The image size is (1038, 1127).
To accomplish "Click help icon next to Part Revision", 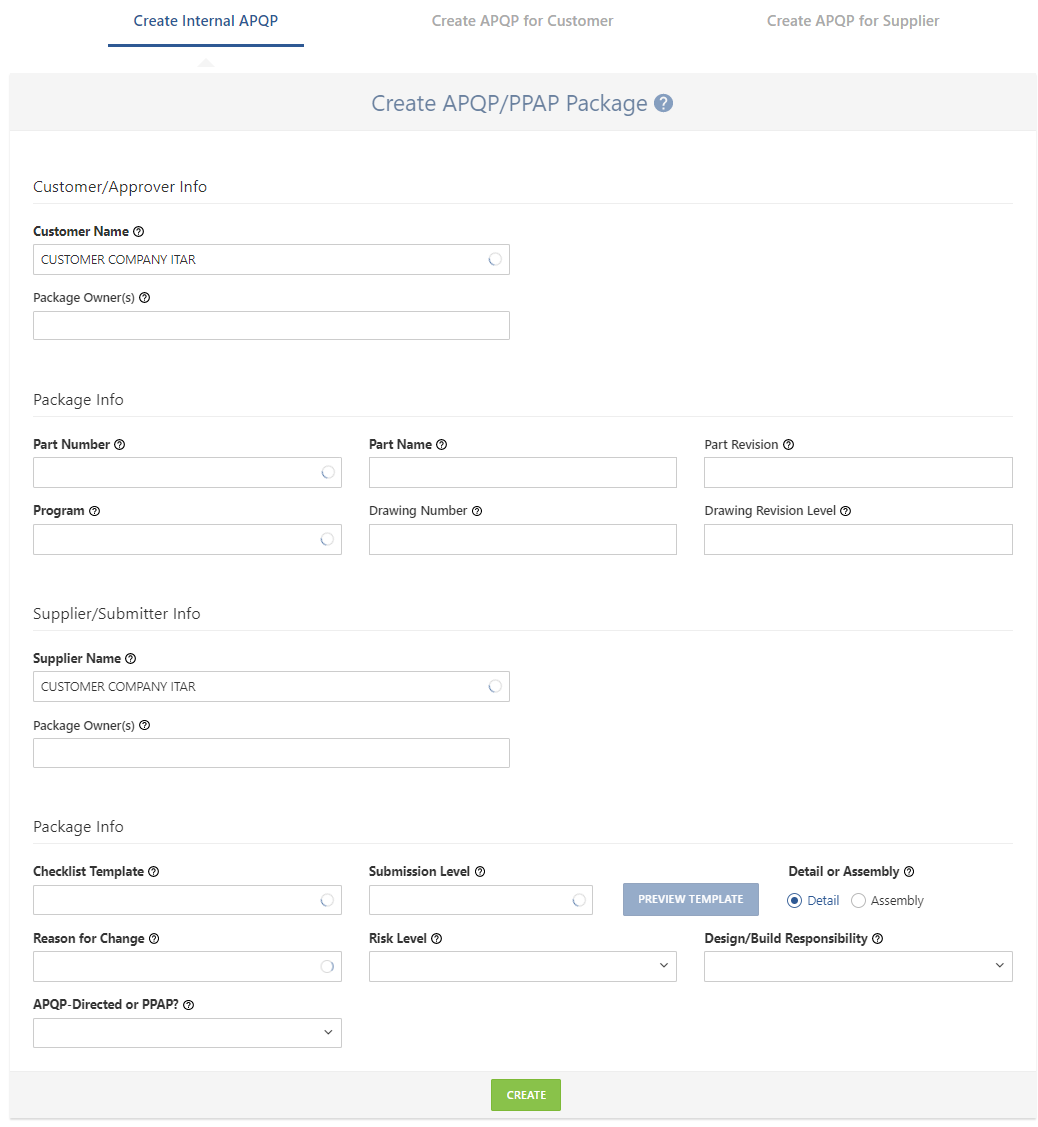I will tap(788, 444).
